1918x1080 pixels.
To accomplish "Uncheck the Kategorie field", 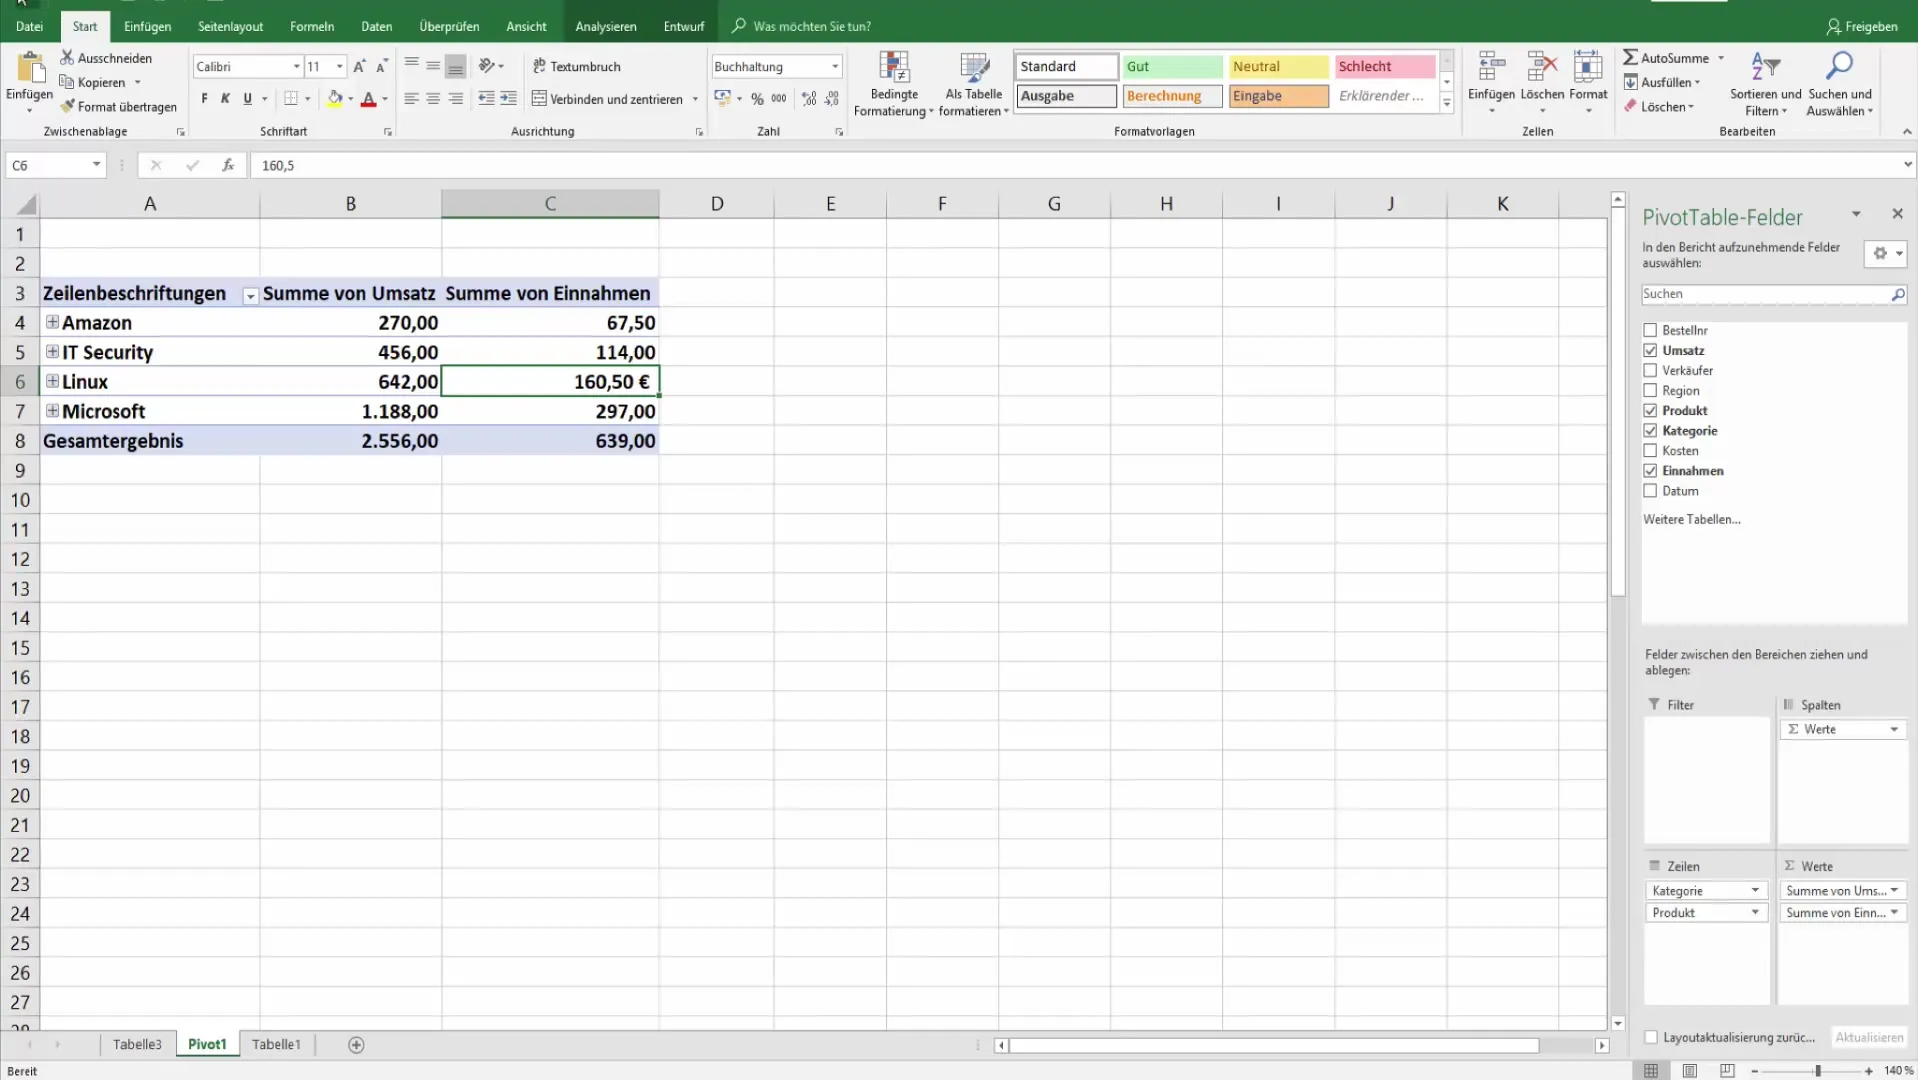I will [x=1650, y=430].
